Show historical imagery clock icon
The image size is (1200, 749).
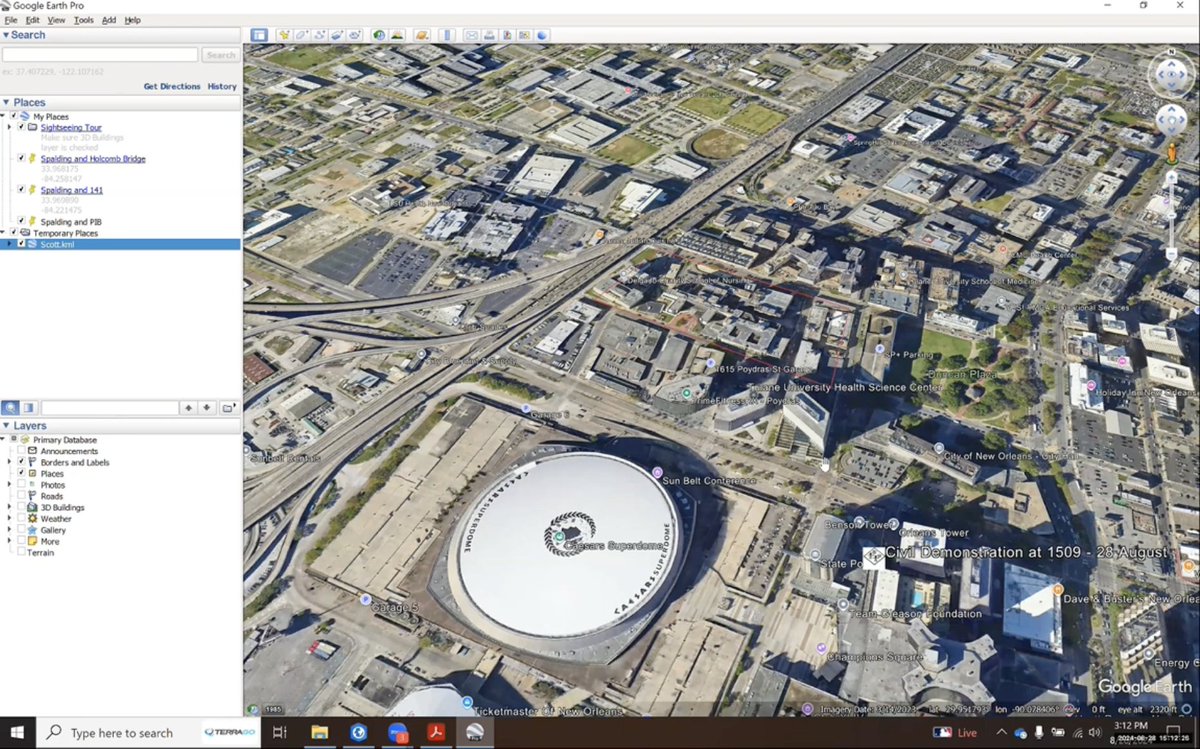click(x=380, y=35)
